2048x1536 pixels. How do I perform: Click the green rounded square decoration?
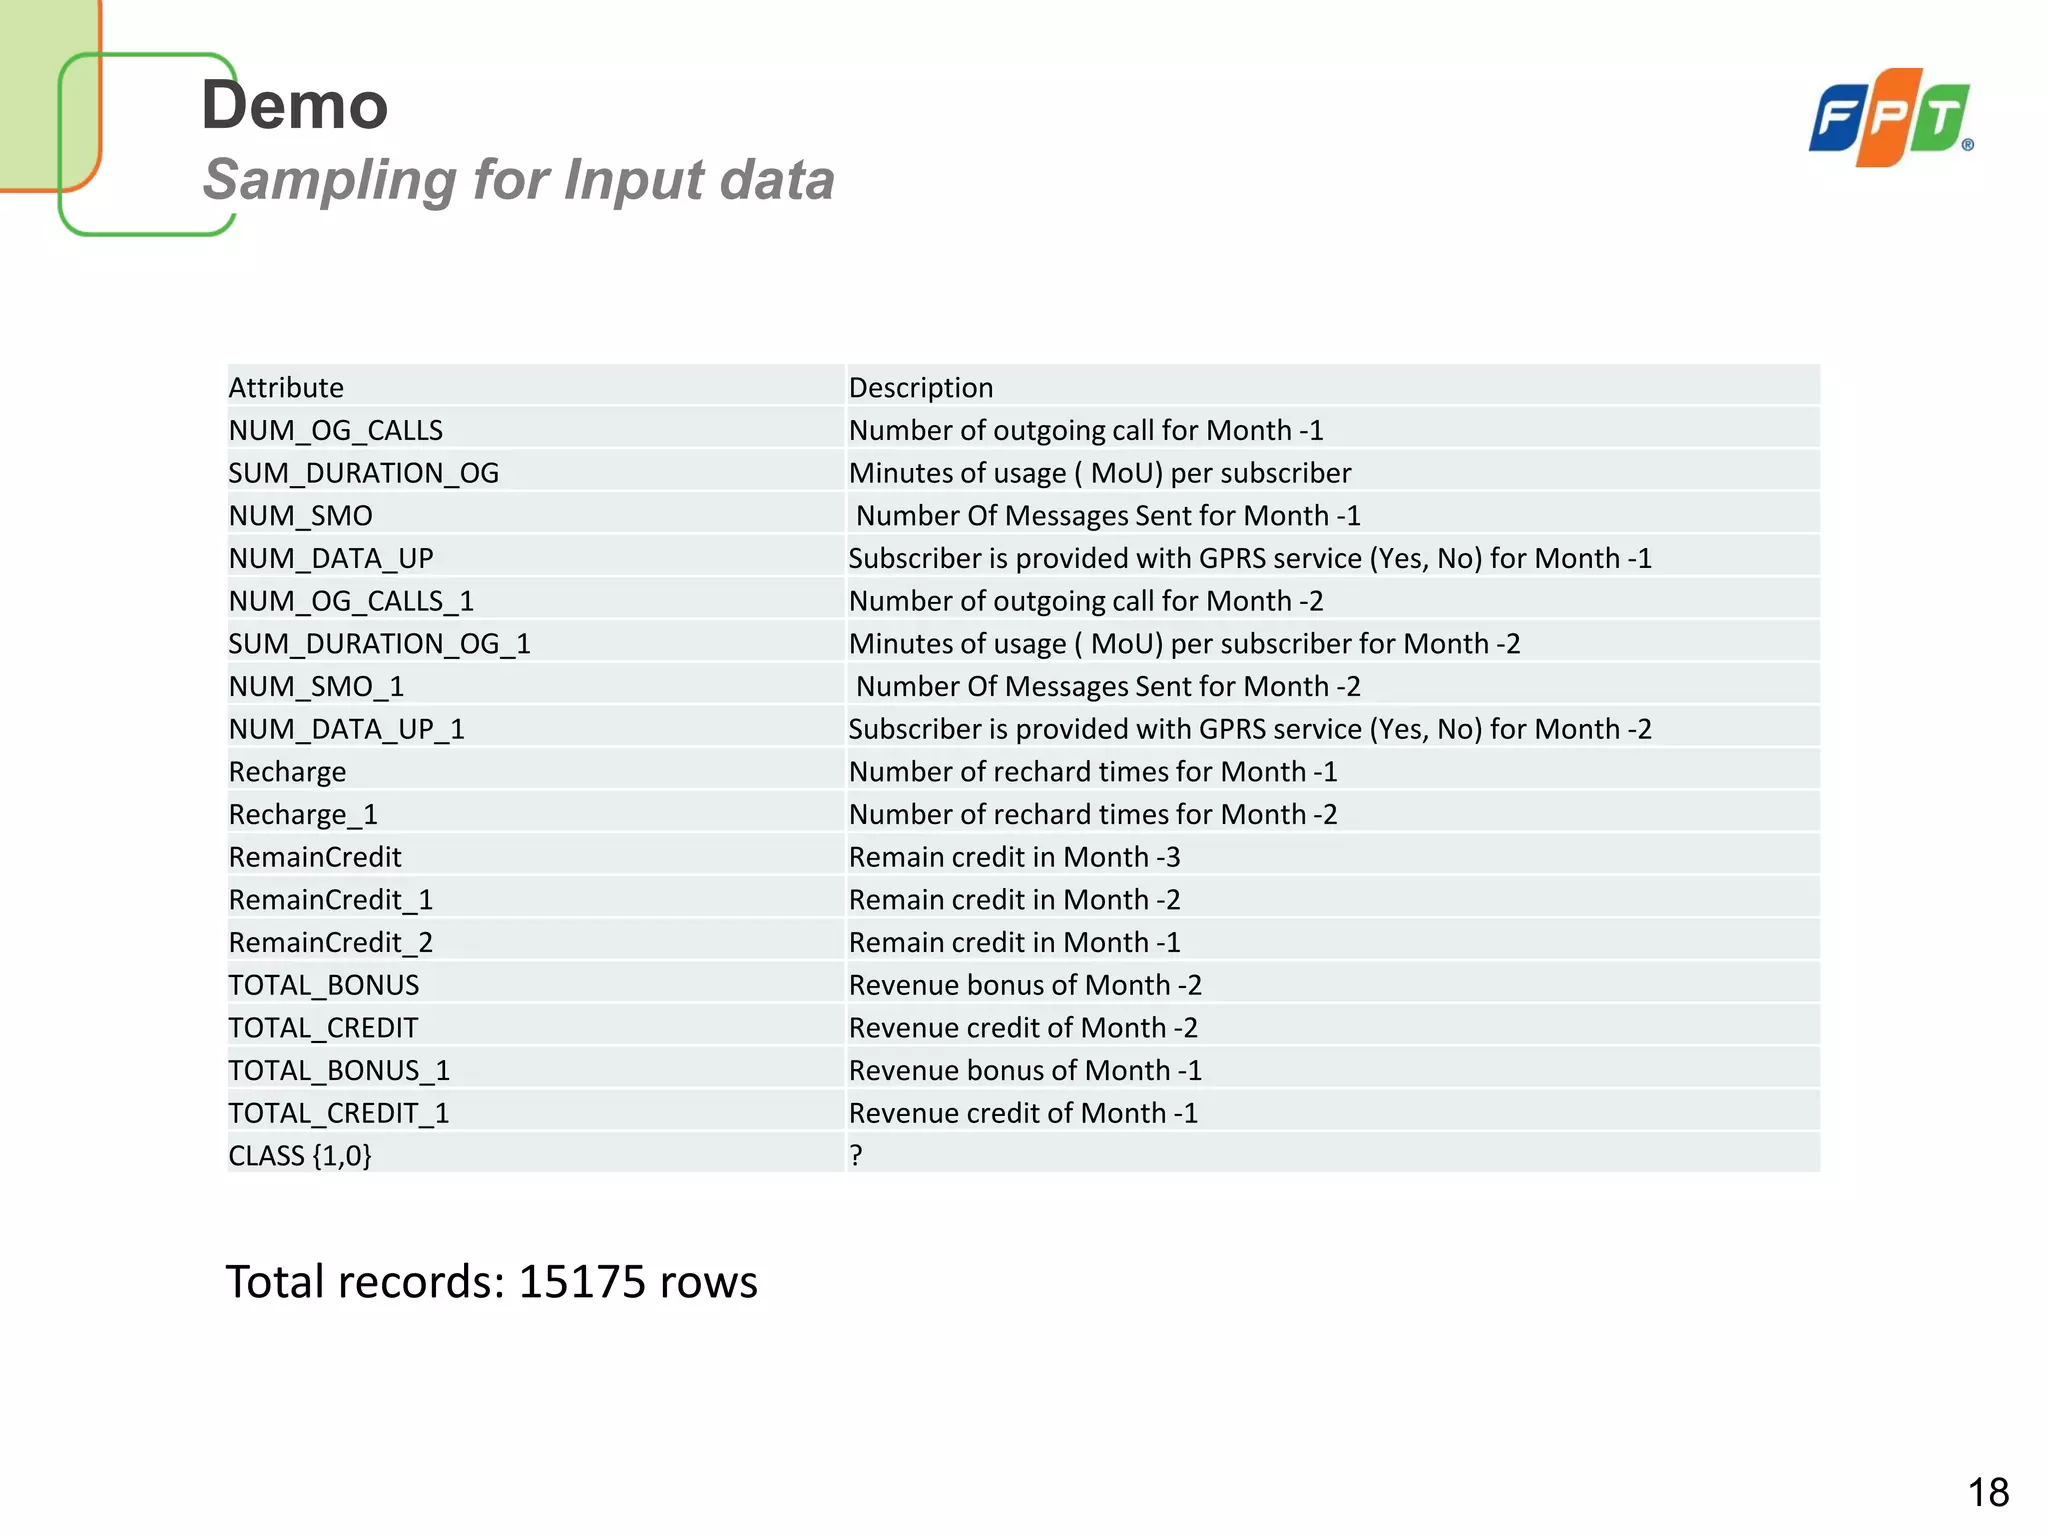click(148, 144)
